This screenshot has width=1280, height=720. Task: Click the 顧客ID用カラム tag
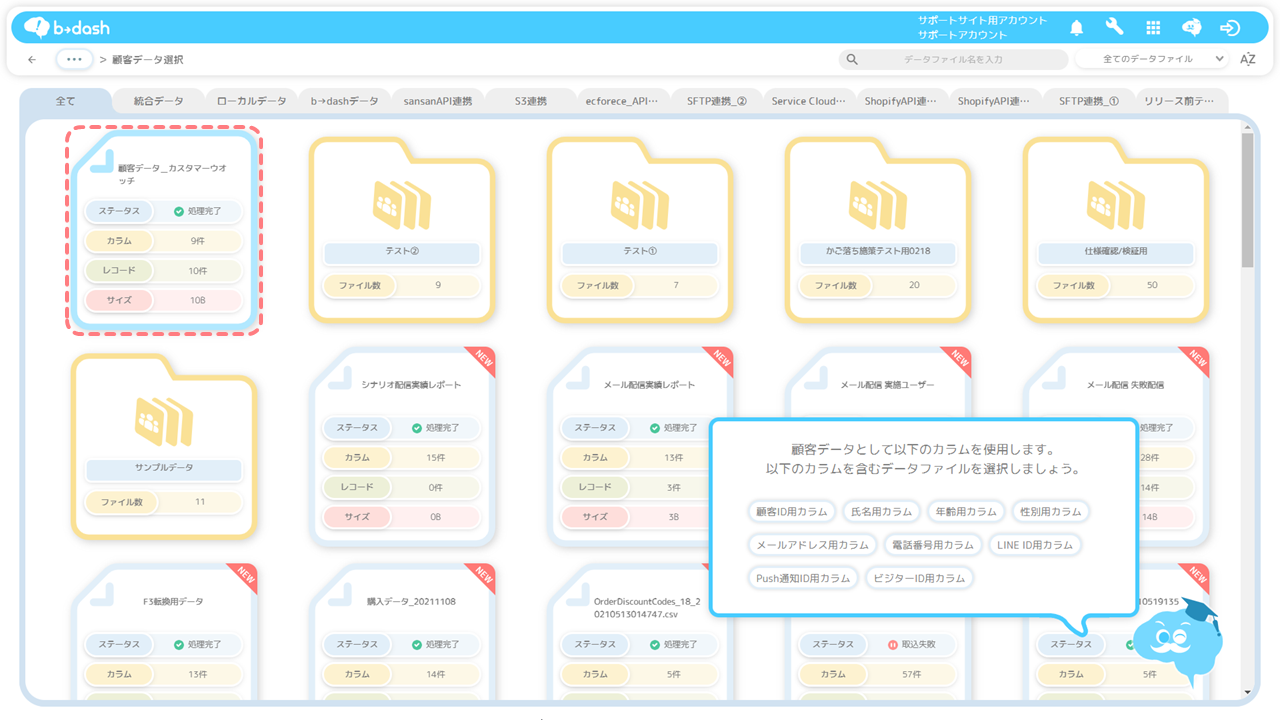[792, 511]
